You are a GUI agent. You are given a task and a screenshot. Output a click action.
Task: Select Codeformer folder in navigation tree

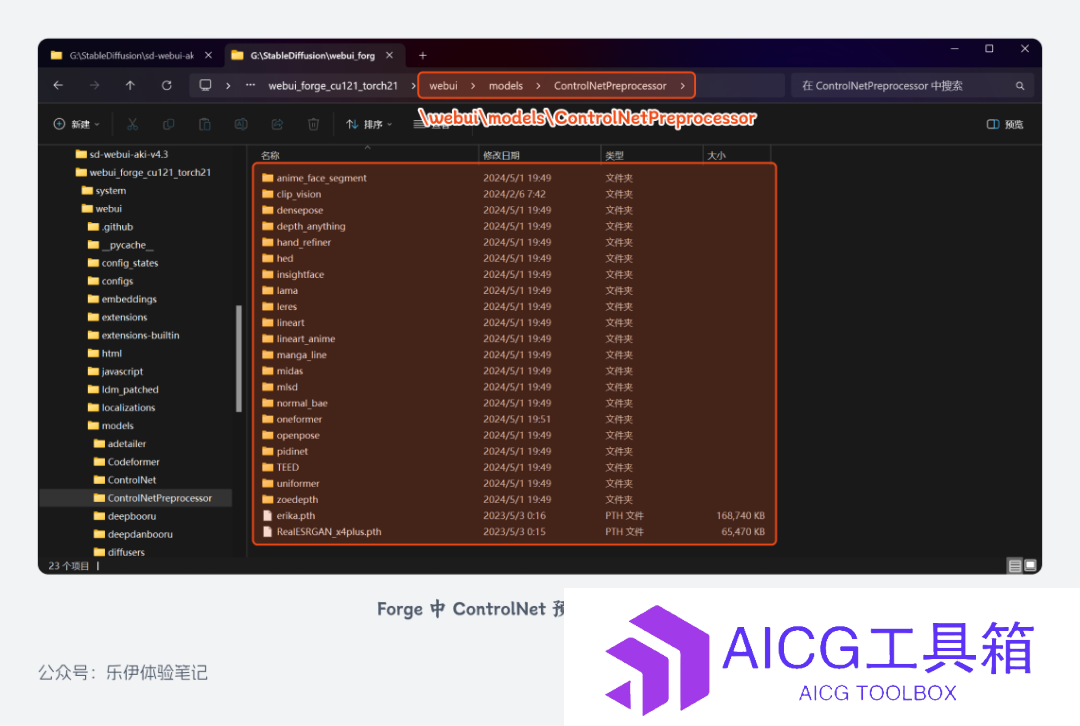coord(127,461)
